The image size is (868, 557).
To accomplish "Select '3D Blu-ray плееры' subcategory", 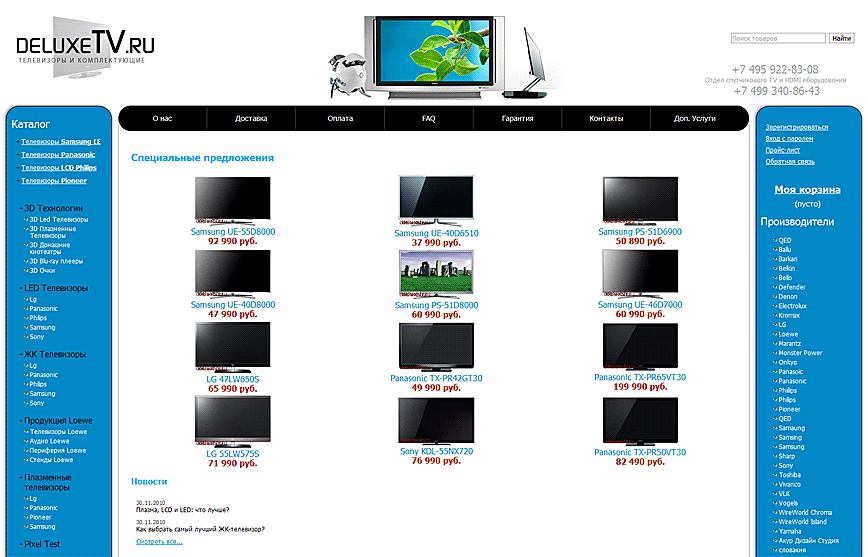I will pos(56,261).
